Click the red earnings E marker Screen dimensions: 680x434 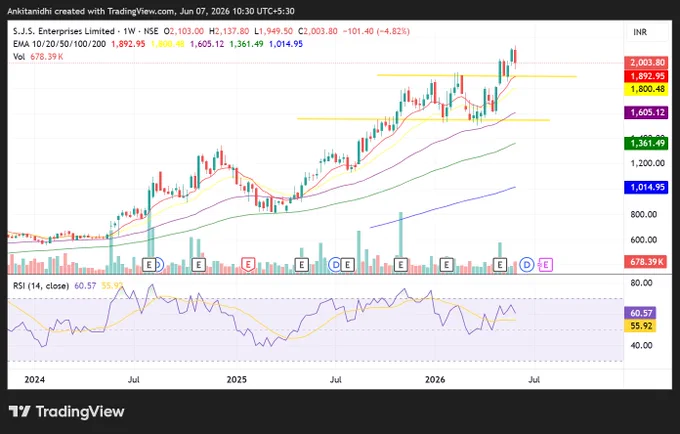[248, 264]
